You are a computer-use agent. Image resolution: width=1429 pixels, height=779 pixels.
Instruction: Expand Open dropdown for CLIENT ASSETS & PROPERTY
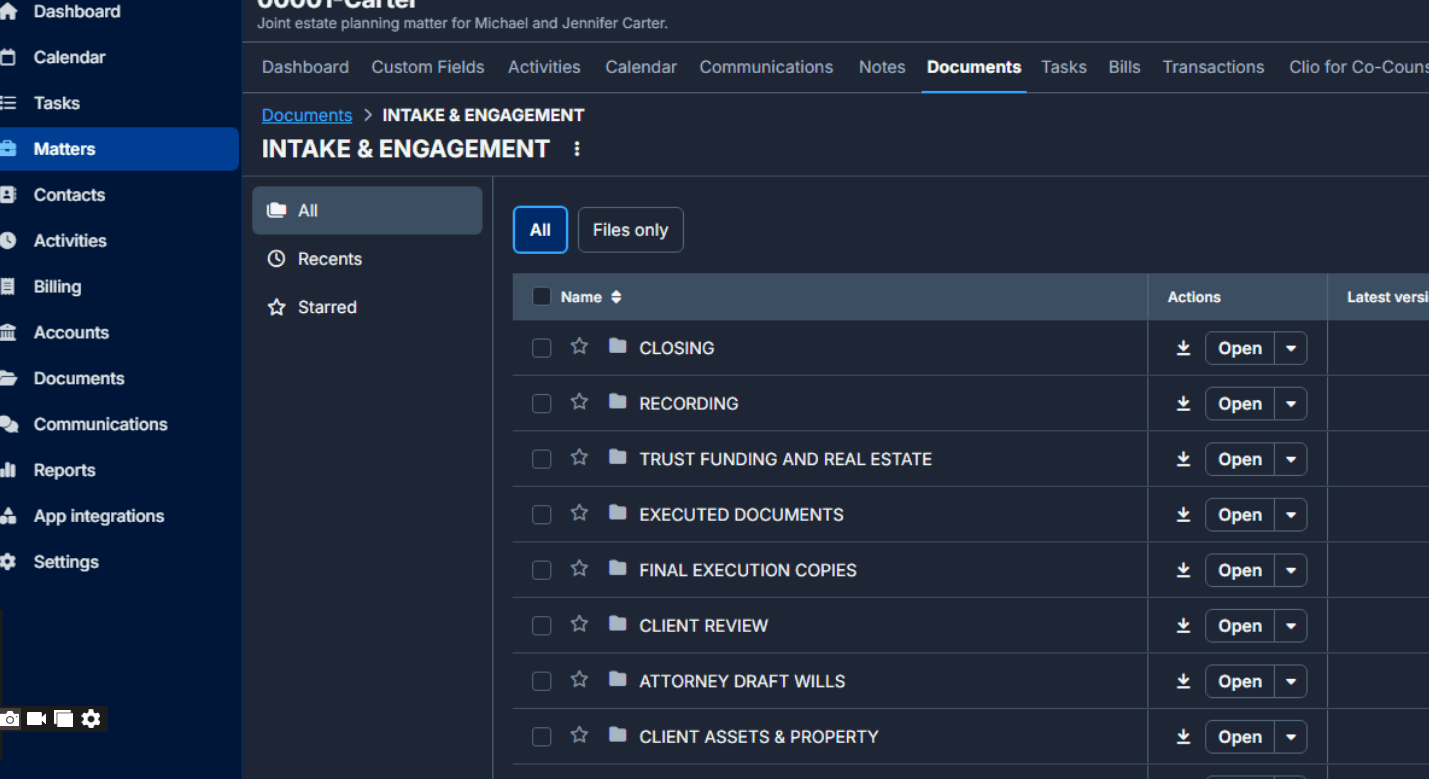click(x=1291, y=737)
